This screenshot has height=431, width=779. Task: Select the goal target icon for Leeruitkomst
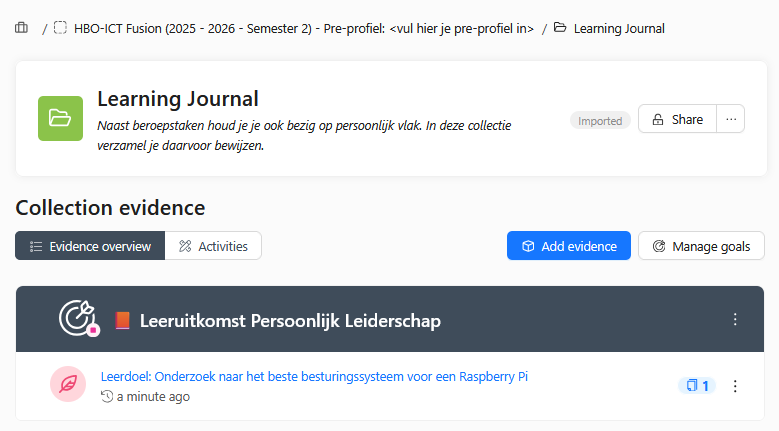pos(78,318)
